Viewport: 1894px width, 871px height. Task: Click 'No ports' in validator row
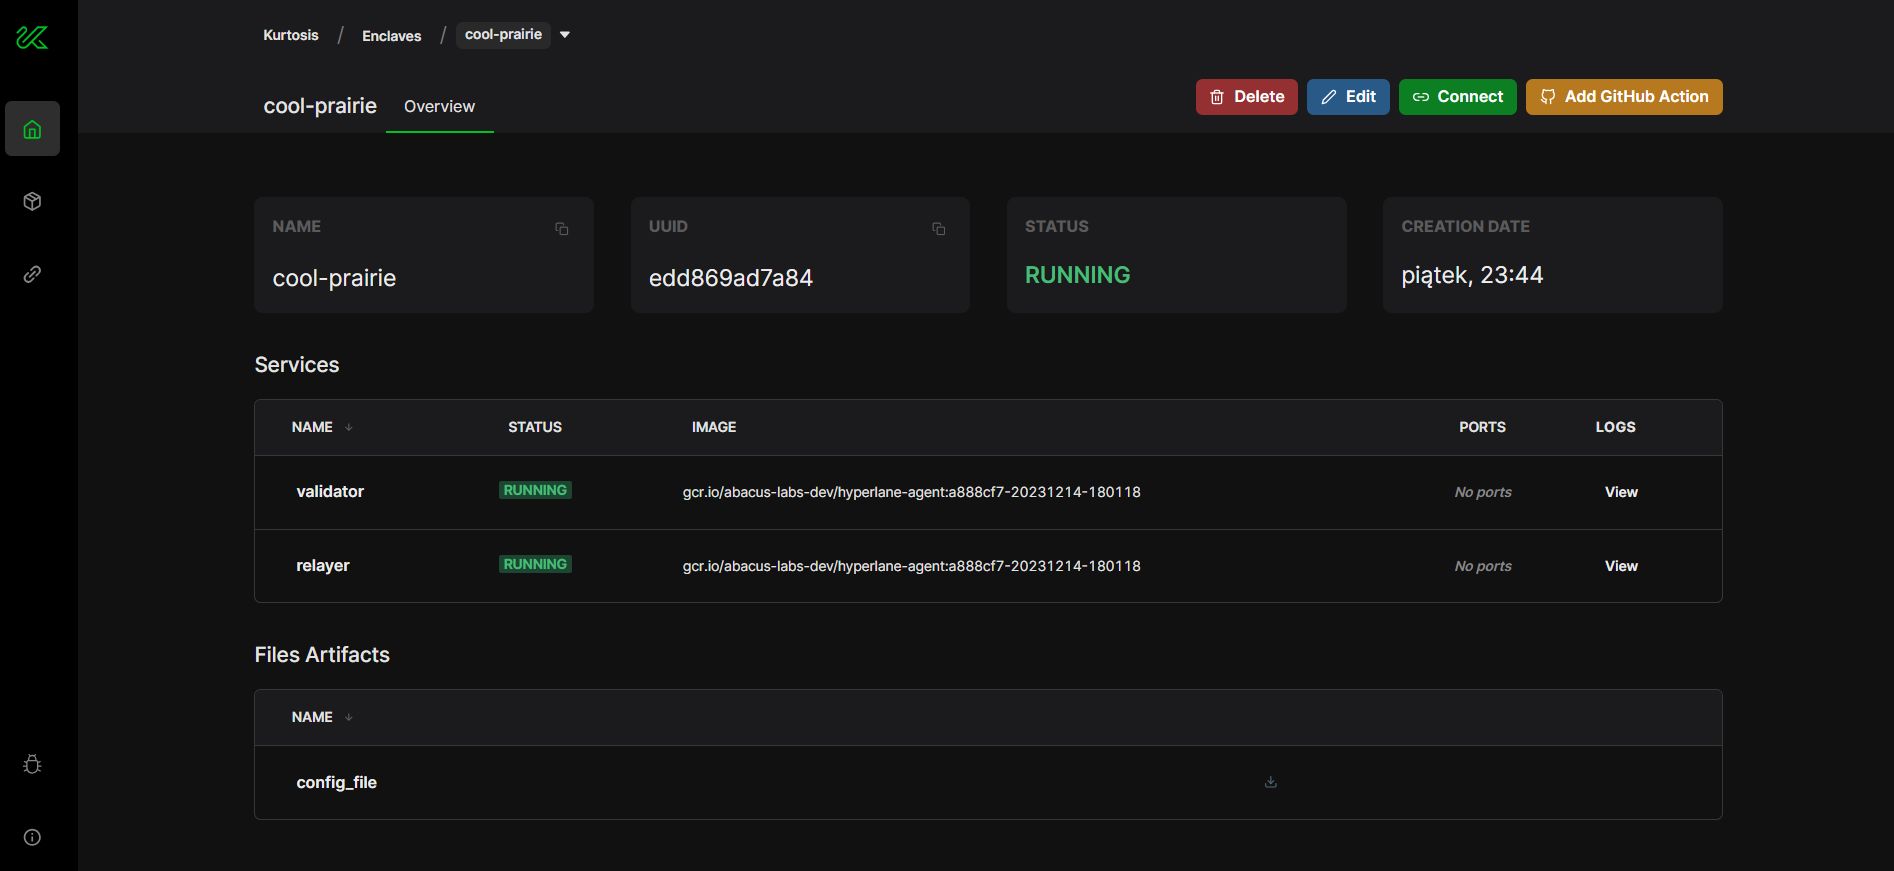(x=1483, y=492)
